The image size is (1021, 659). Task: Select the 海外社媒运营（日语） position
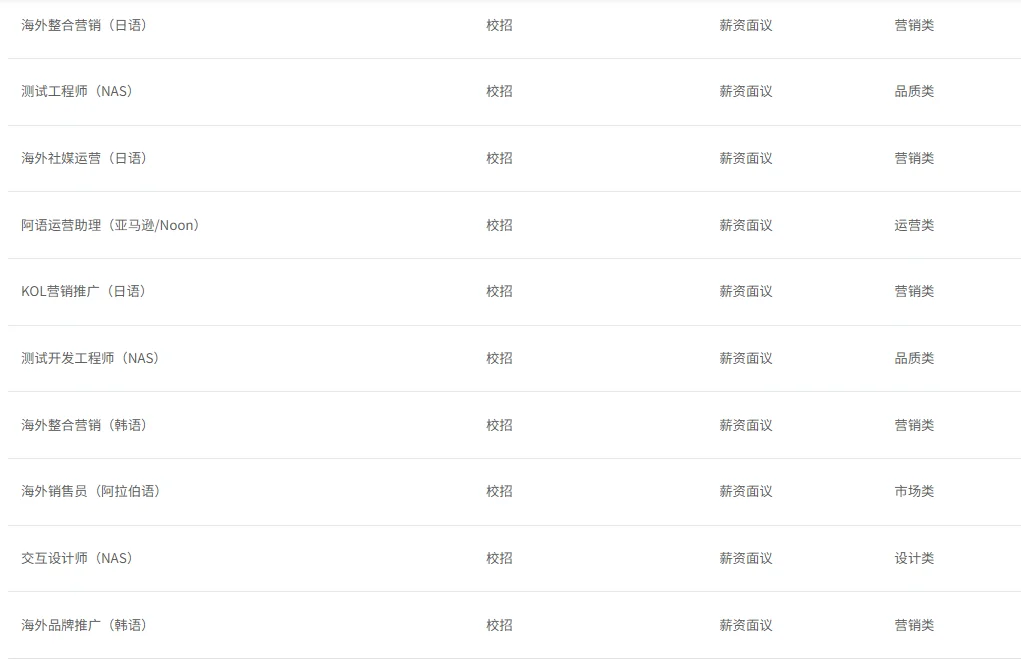coord(84,158)
